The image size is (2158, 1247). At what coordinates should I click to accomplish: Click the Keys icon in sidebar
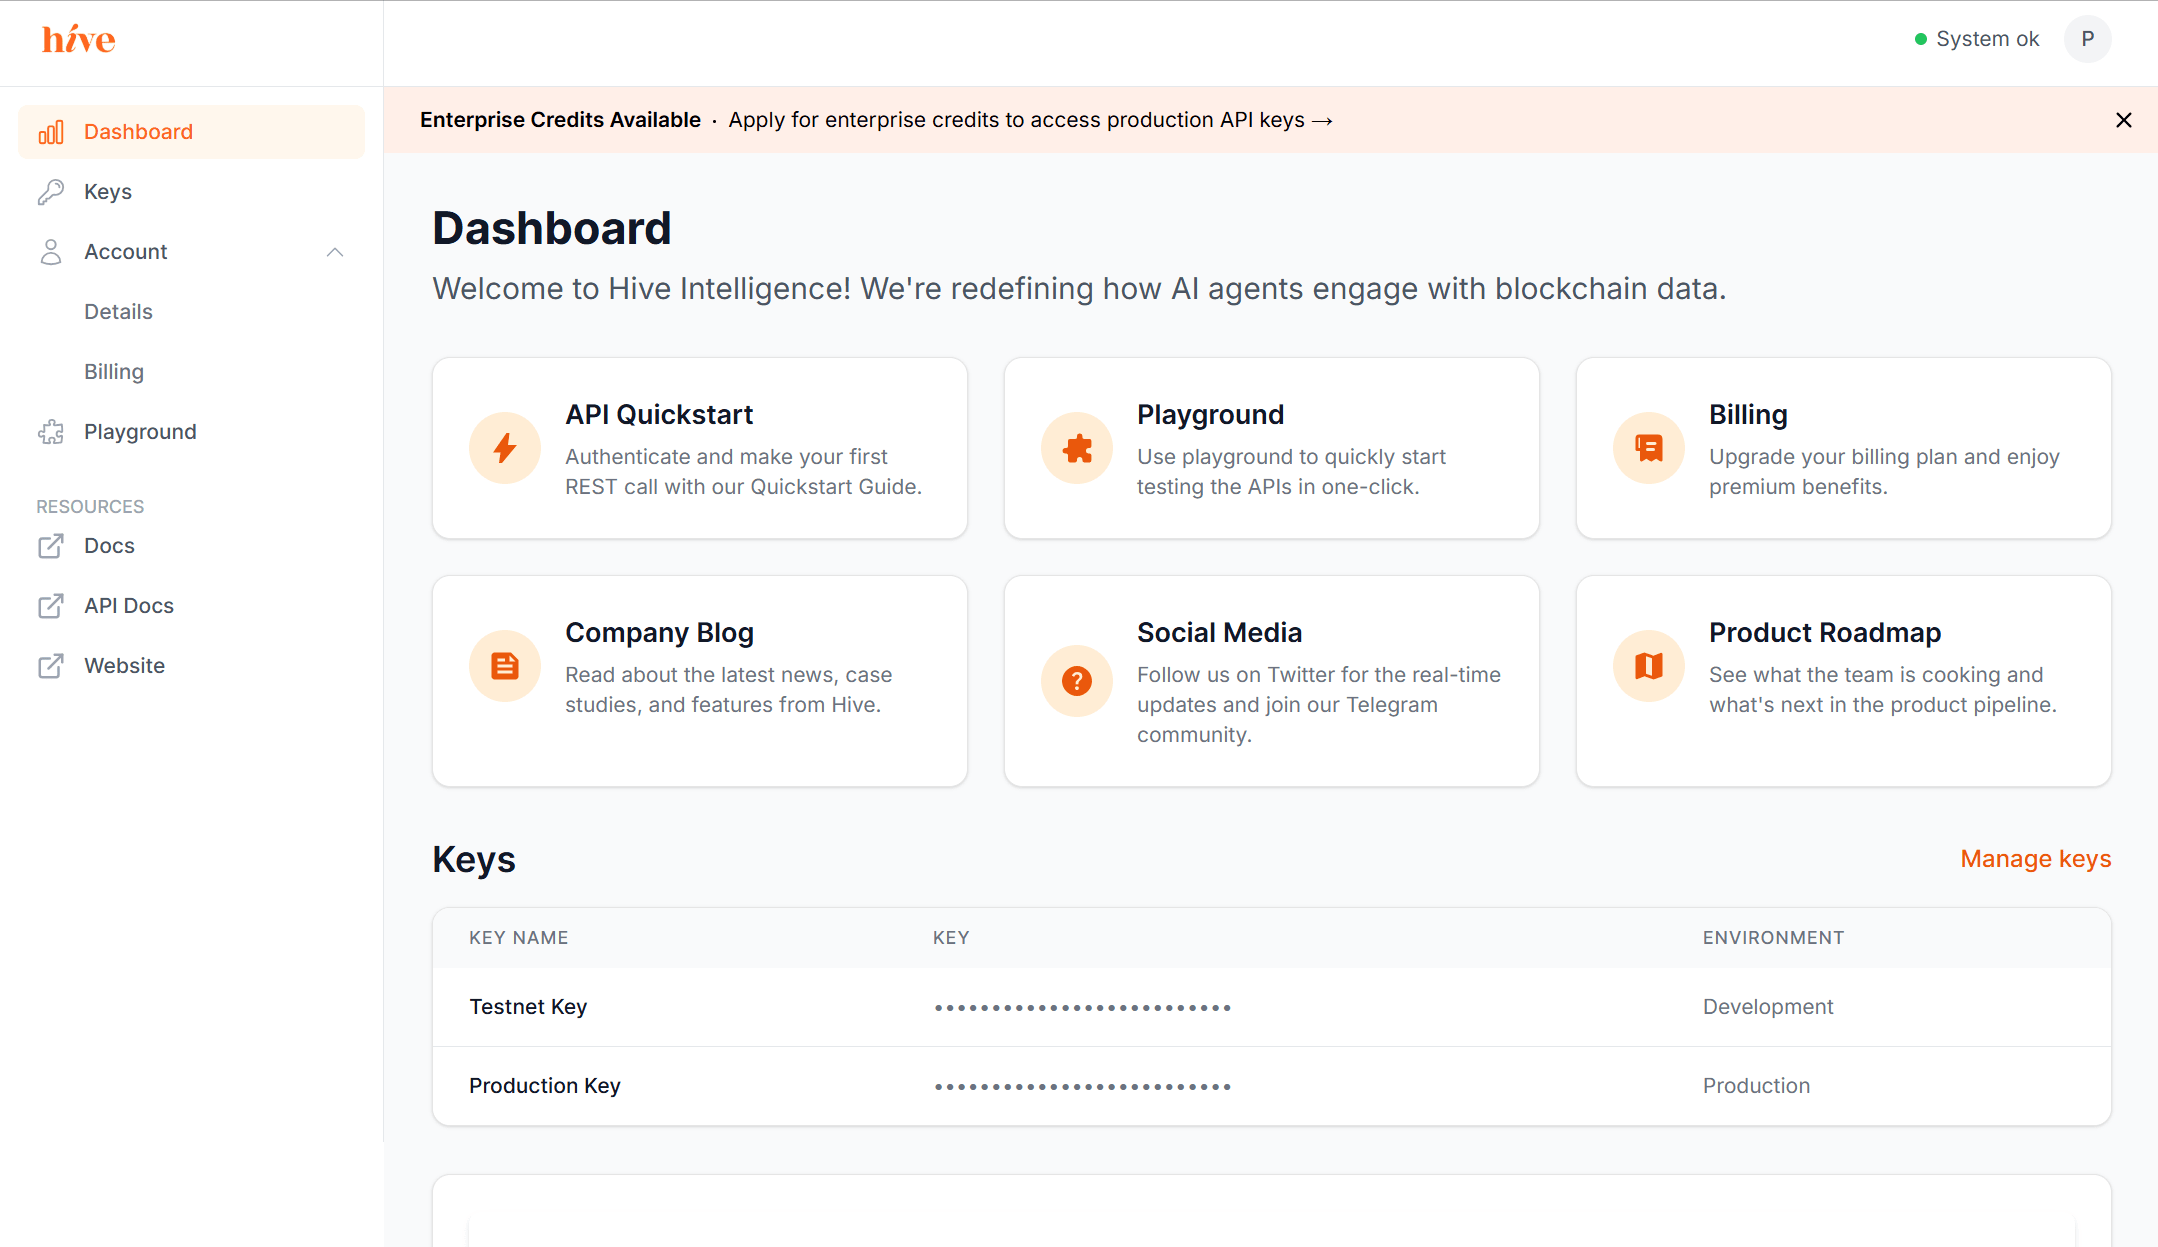click(x=50, y=191)
